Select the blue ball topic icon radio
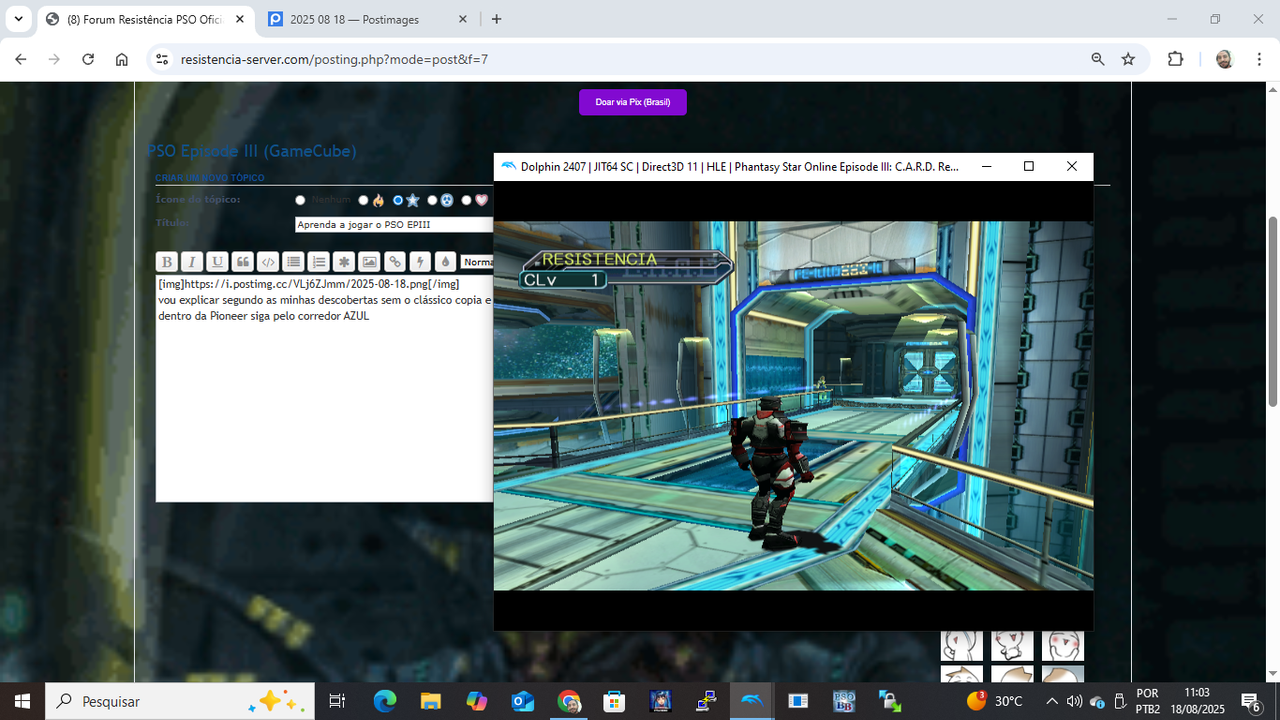Image resolution: width=1280 pixels, height=720 pixels. (x=432, y=200)
